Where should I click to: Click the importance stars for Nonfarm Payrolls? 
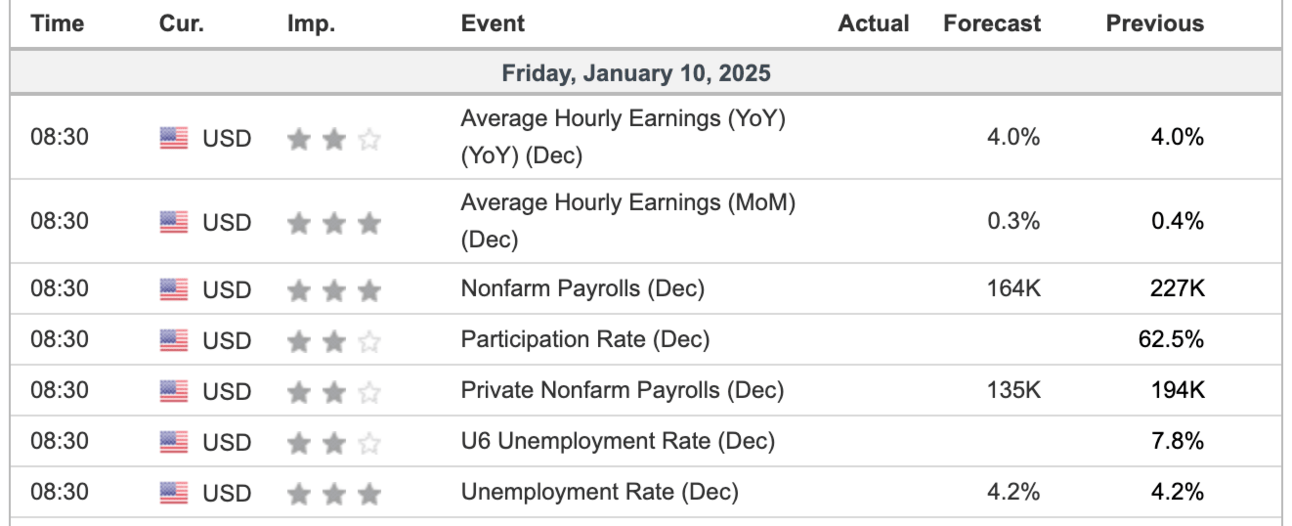pyautogui.click(x=334, y=290)
